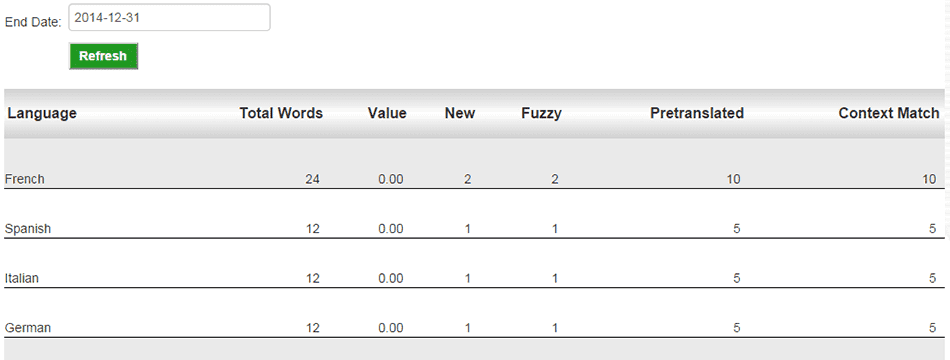Click German Context Match value 5

click(933, 328)
